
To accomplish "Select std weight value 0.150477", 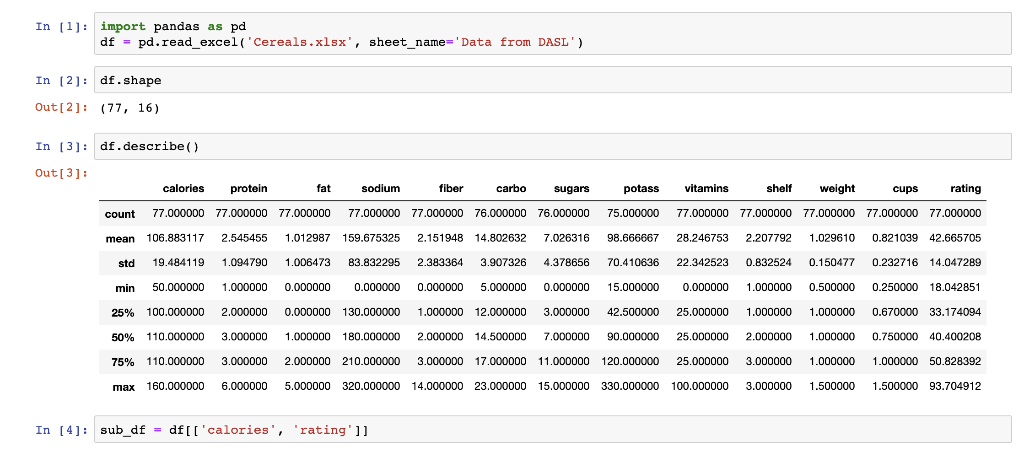I will point(831,263).
